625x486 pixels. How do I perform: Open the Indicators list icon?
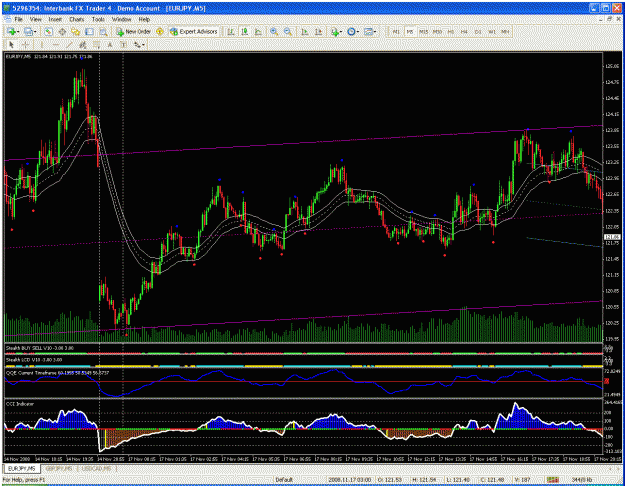[x=334, y=31]
